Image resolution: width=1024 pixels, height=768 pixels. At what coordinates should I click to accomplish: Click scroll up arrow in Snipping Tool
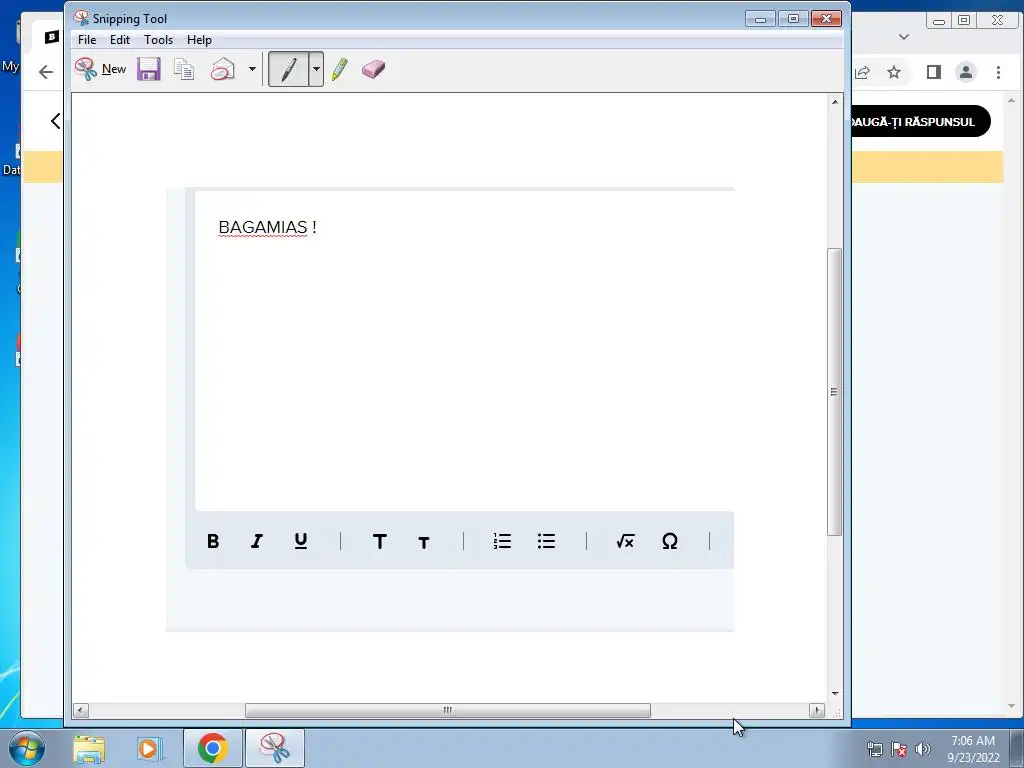[x=835, y=102]
